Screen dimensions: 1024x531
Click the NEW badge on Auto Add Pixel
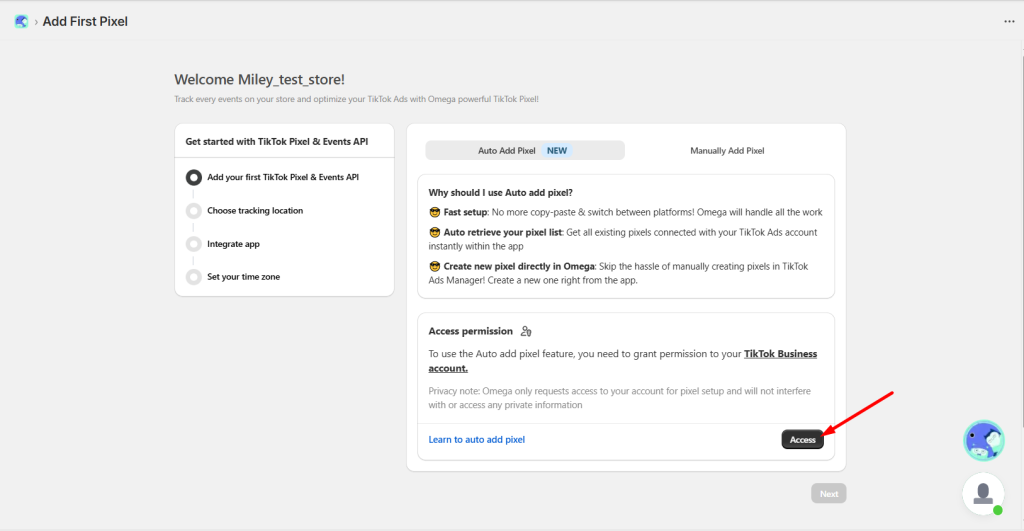point(557,150)
